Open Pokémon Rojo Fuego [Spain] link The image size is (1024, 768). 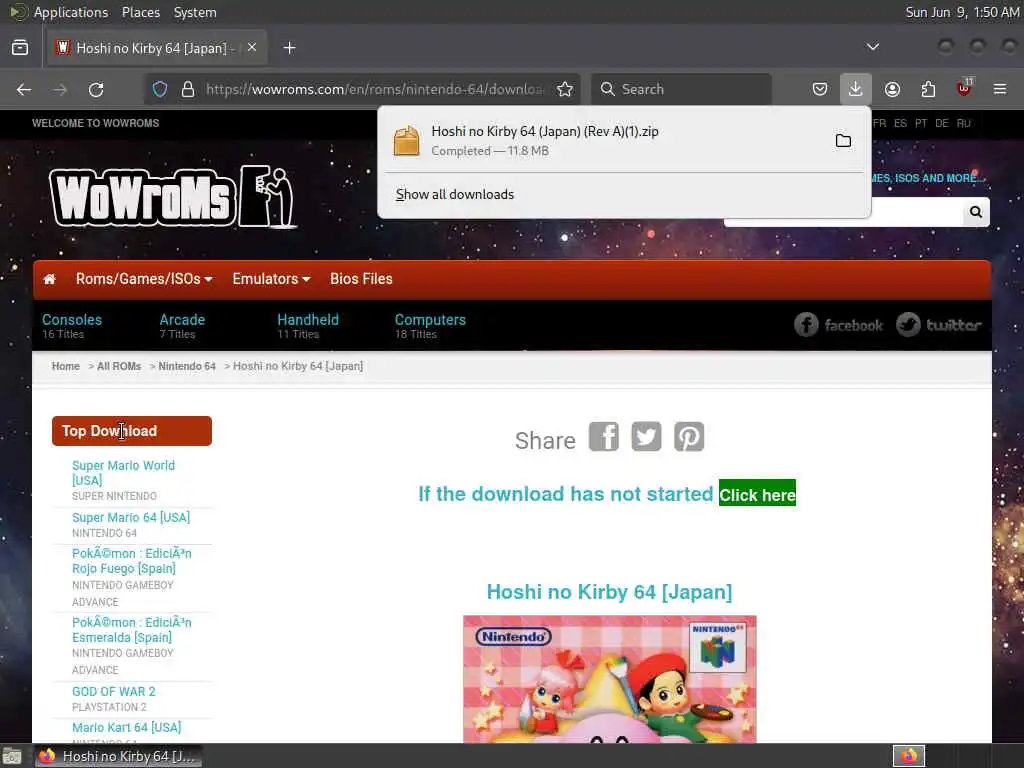click(131, 561)
